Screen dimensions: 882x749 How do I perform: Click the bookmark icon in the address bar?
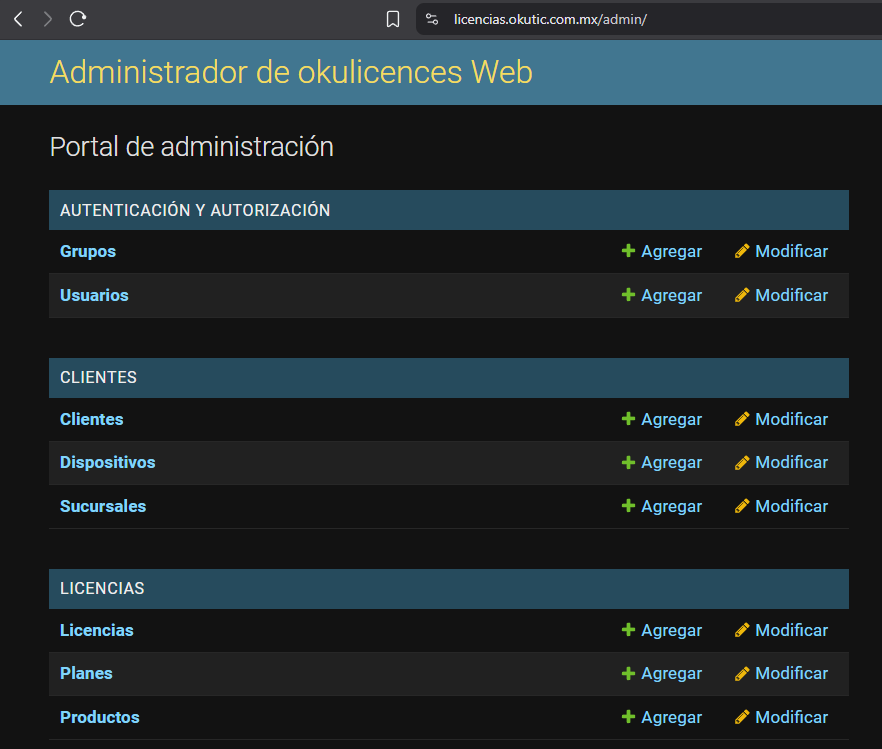coord(393,19)
